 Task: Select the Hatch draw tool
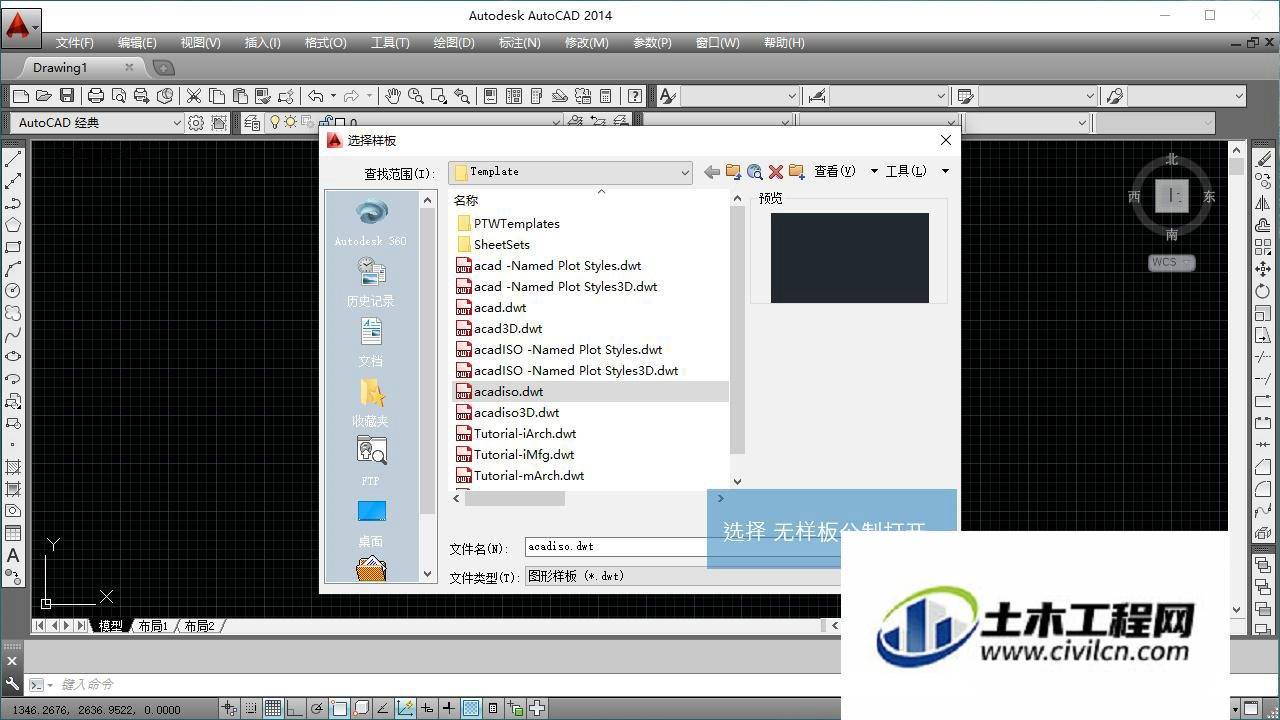13,467
